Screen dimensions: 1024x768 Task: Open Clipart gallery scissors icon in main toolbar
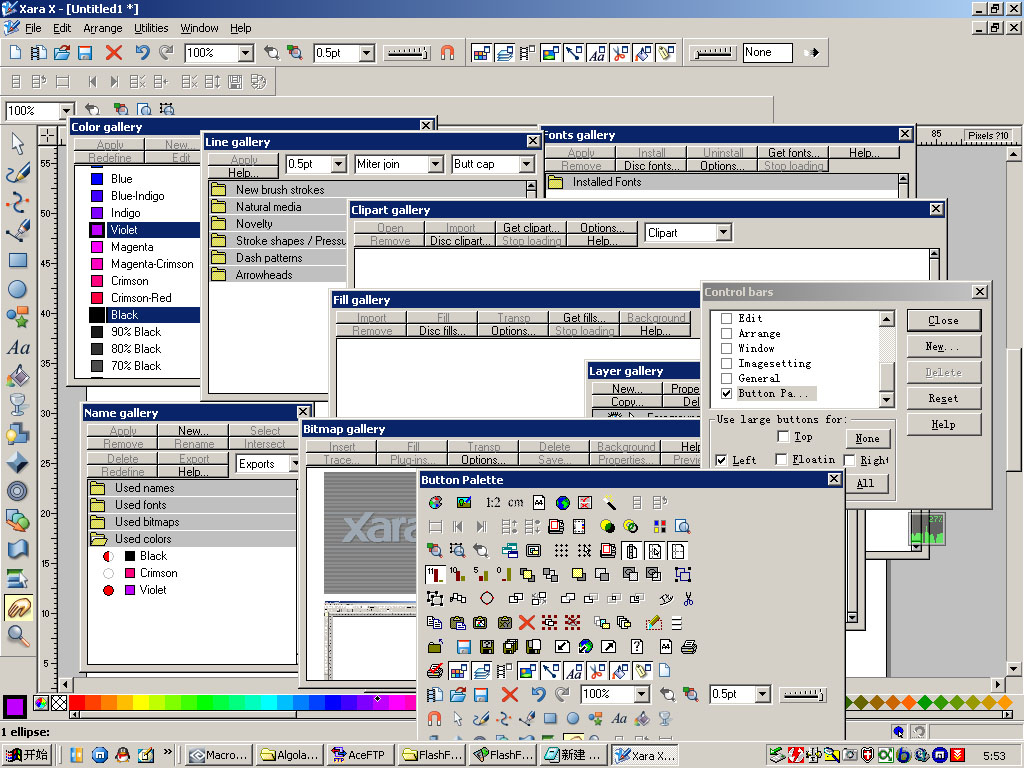point(620,52)
